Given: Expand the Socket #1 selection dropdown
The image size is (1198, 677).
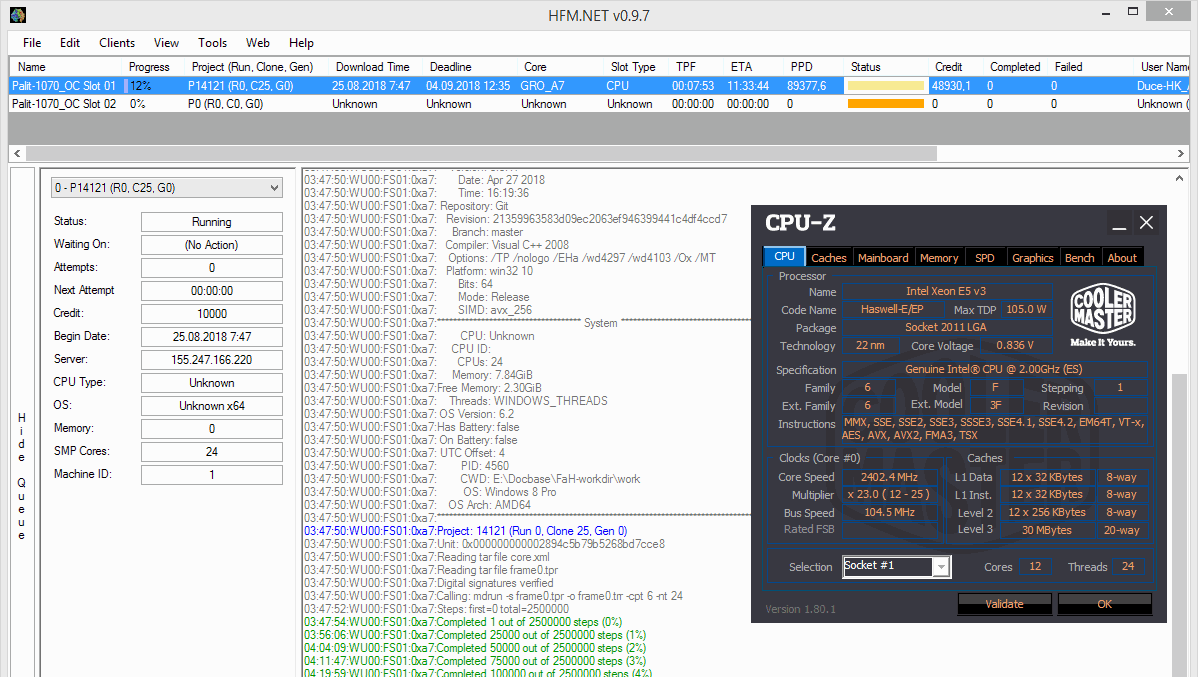Looking at the screenshot, I should click(941, 566).
